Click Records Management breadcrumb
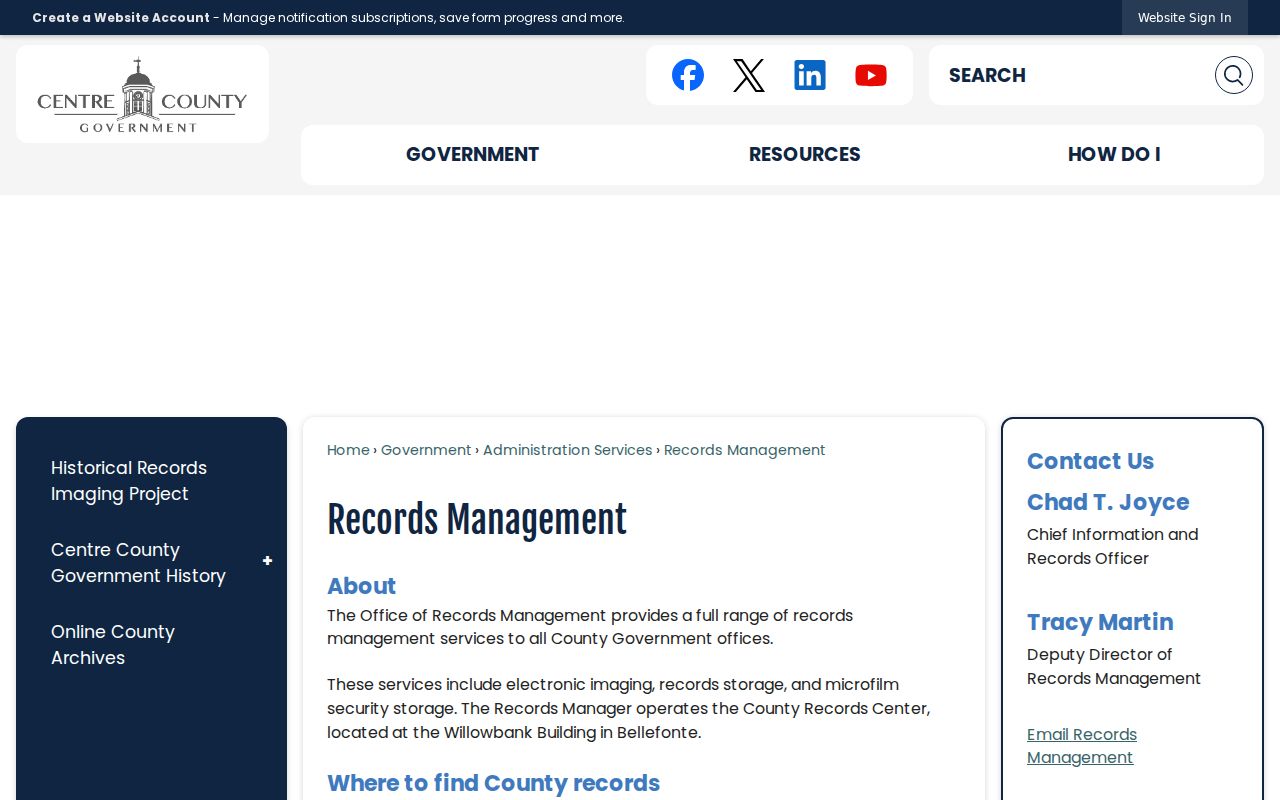The width and height of the screenshot is (1280, 800). [745, 450]
